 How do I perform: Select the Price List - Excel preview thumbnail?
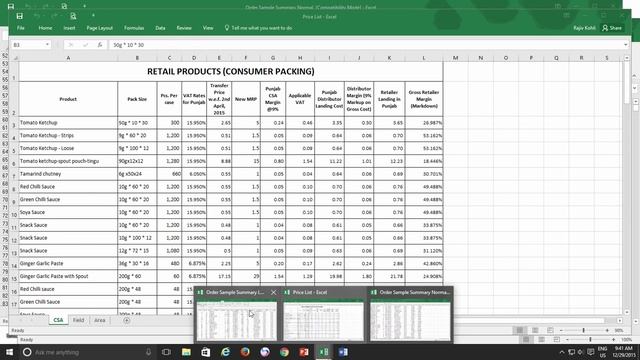(323, 321)
